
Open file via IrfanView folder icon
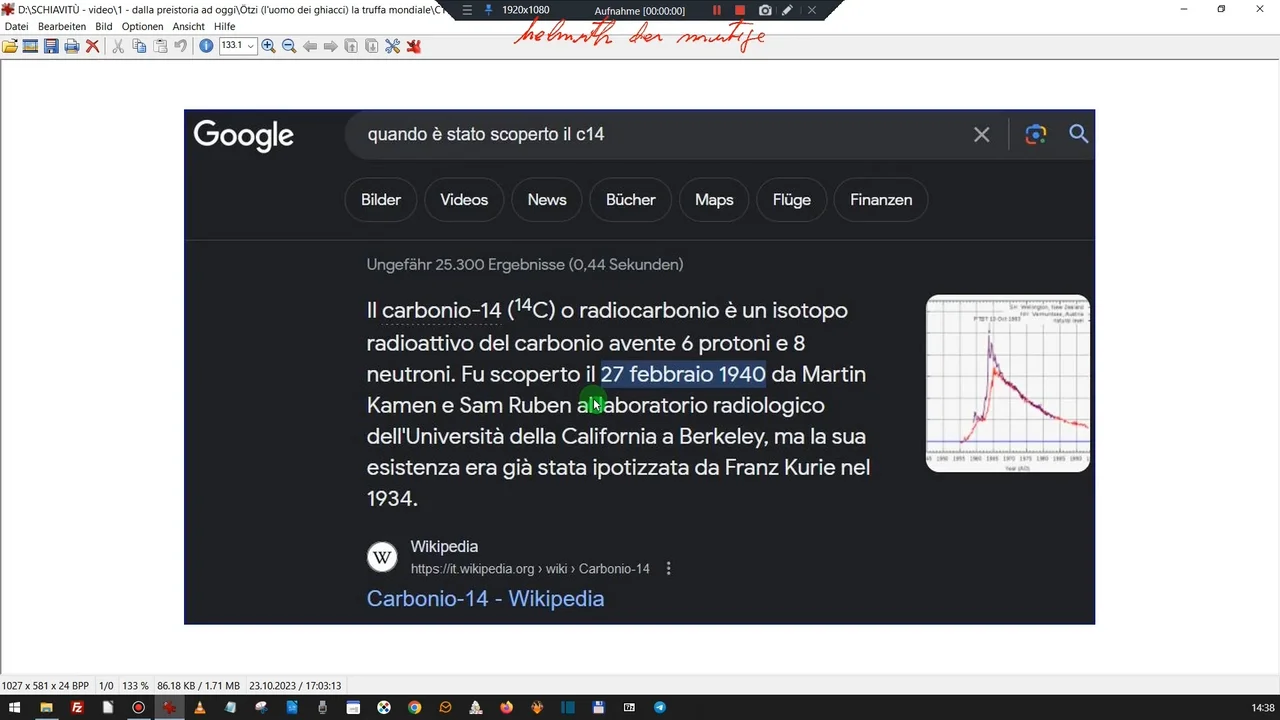click(x=10, y=46)
